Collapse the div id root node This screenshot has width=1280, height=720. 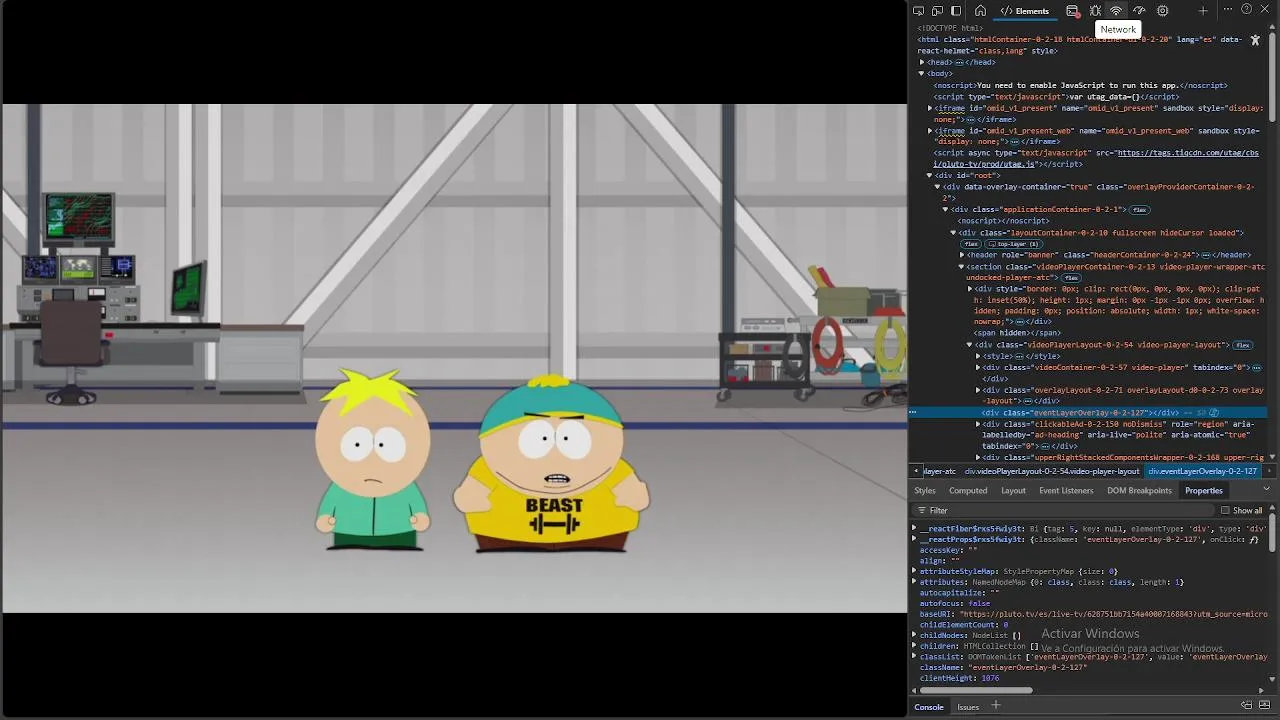(x=930, y=176)
